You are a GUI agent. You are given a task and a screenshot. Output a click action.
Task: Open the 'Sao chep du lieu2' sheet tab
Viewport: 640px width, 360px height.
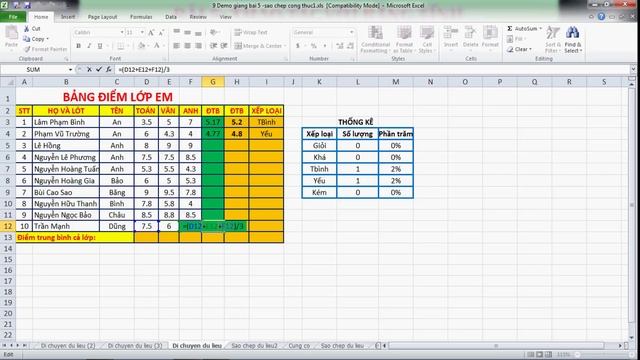point(254,346)
